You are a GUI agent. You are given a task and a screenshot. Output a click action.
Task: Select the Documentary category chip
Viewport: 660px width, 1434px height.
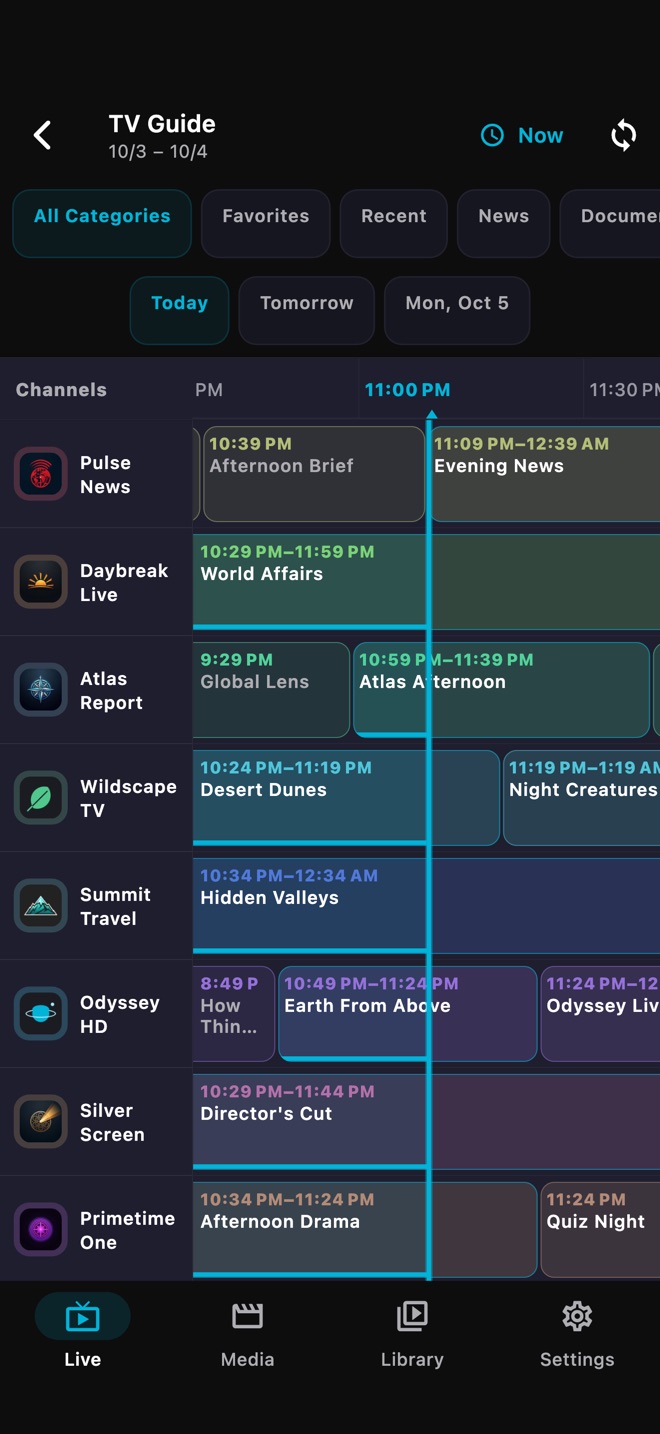click(x=610, y=223)
